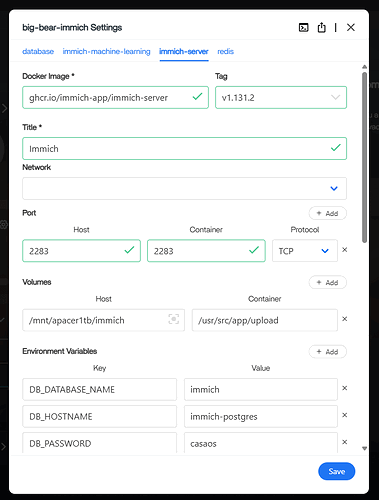
Task: Open the Tag v1.131.2 dropdown
Action: click(x=281, y=97)
